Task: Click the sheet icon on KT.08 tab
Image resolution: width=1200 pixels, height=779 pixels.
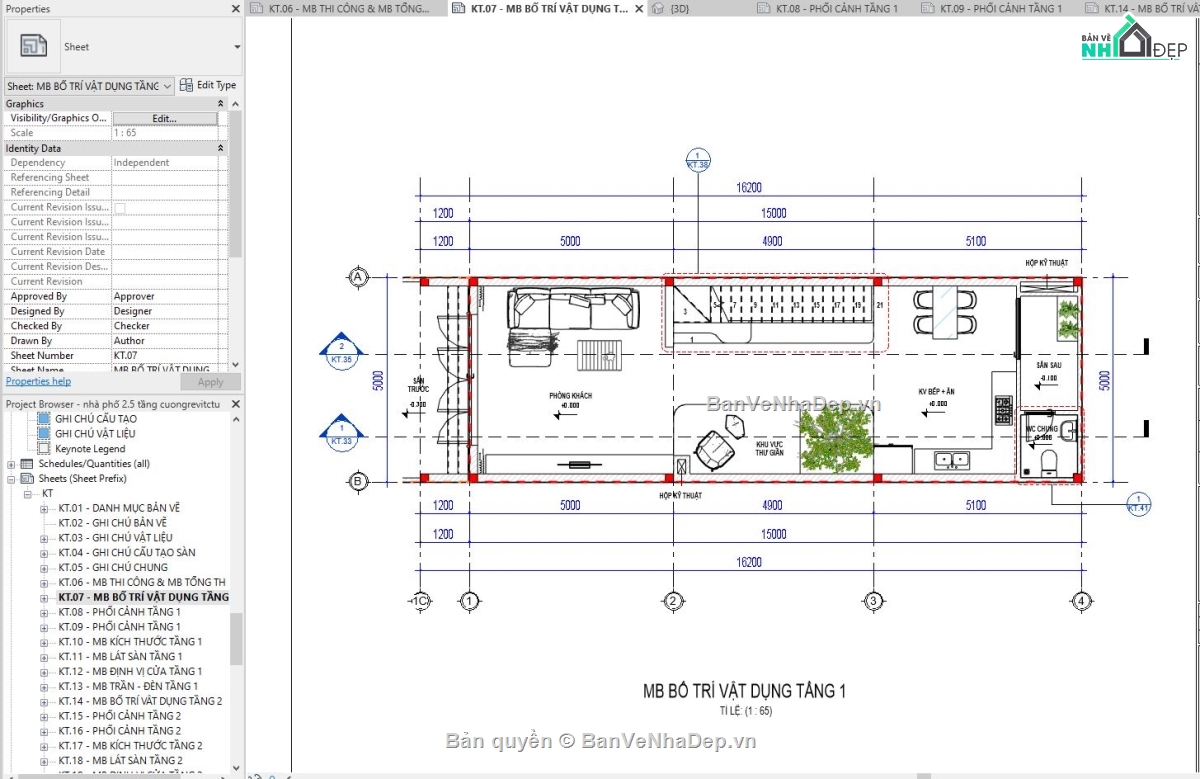Action: (x=763, y=8)
